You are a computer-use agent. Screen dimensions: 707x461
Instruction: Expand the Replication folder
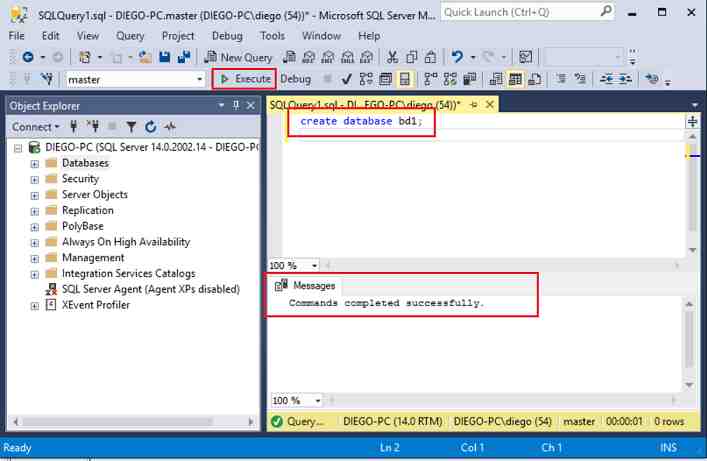(x=35, y=211)
